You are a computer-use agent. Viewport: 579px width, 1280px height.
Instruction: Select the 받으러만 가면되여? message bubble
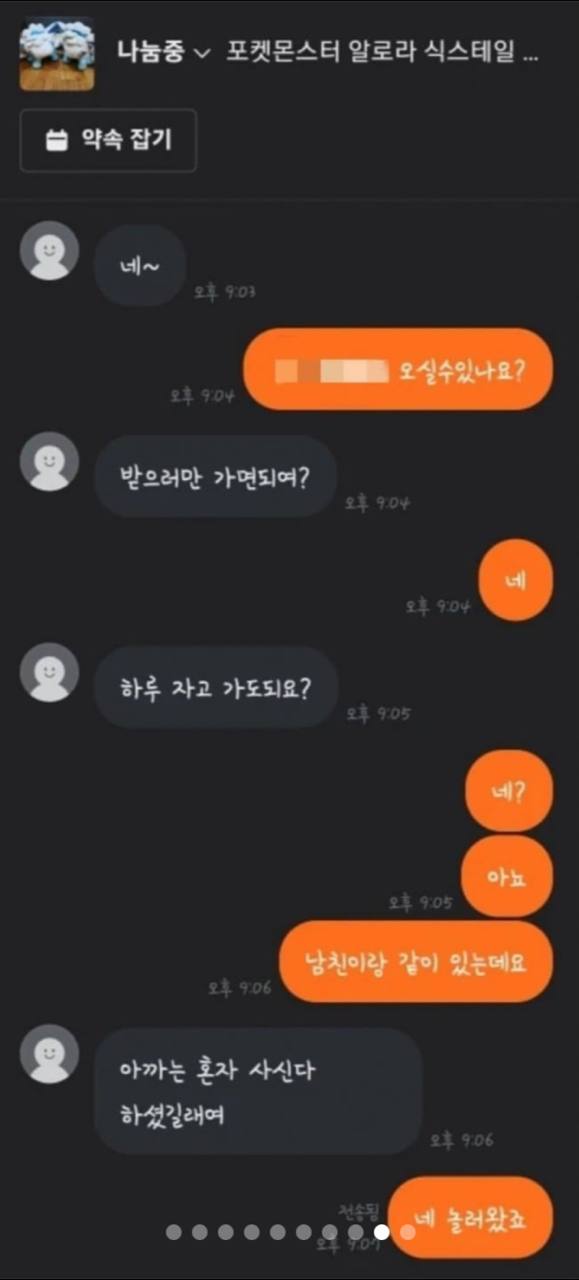tap(216, 475)
